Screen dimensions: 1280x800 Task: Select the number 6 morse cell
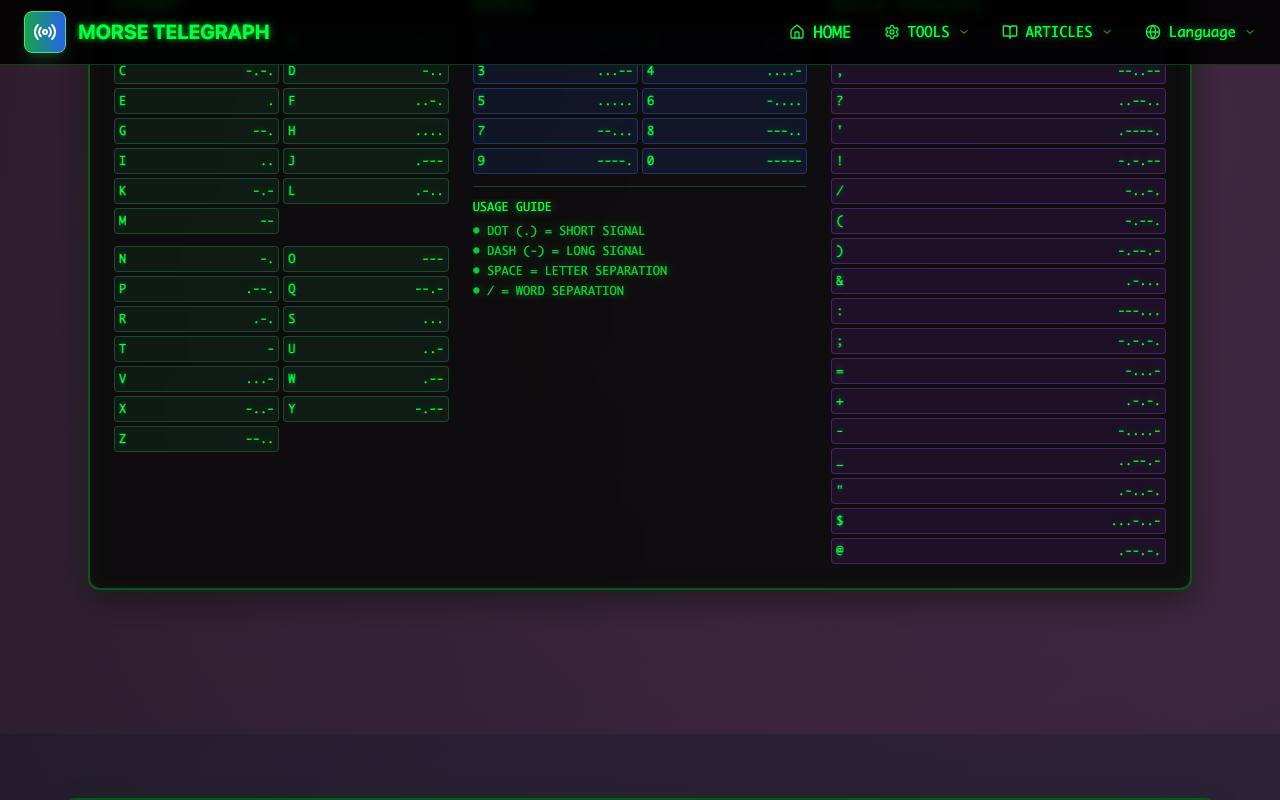(724, 101)
